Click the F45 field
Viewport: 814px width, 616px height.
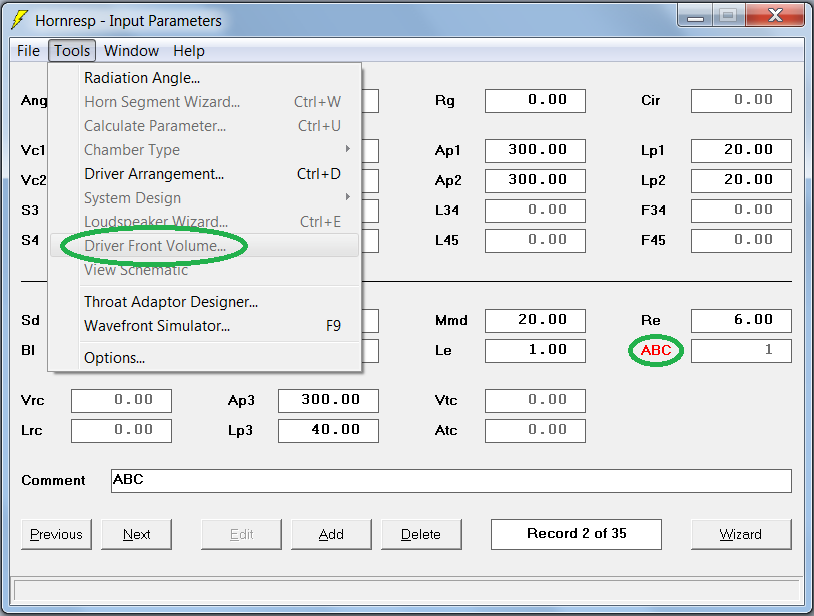click(x=741, y=241)
